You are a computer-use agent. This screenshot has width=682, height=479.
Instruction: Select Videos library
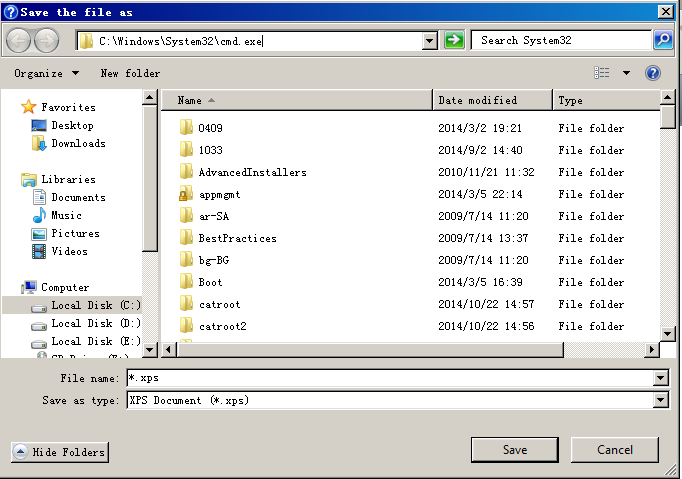tap(60, 251)
